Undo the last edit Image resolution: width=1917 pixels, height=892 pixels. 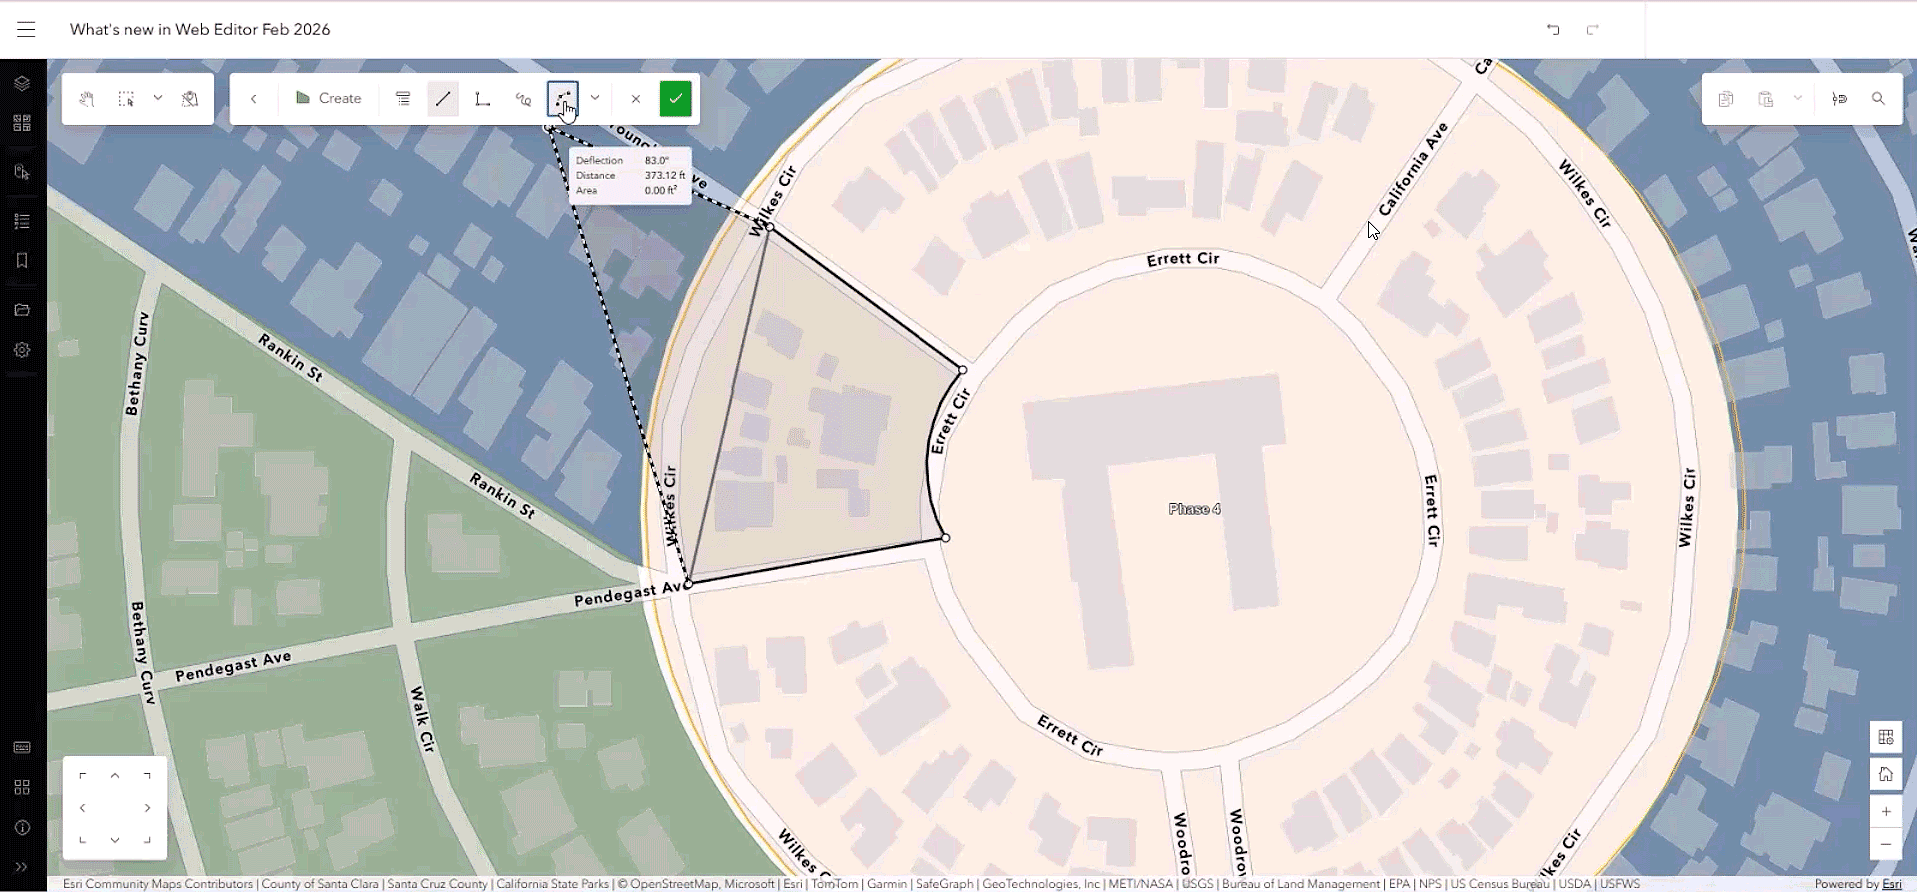click(x=1553, y=29)
